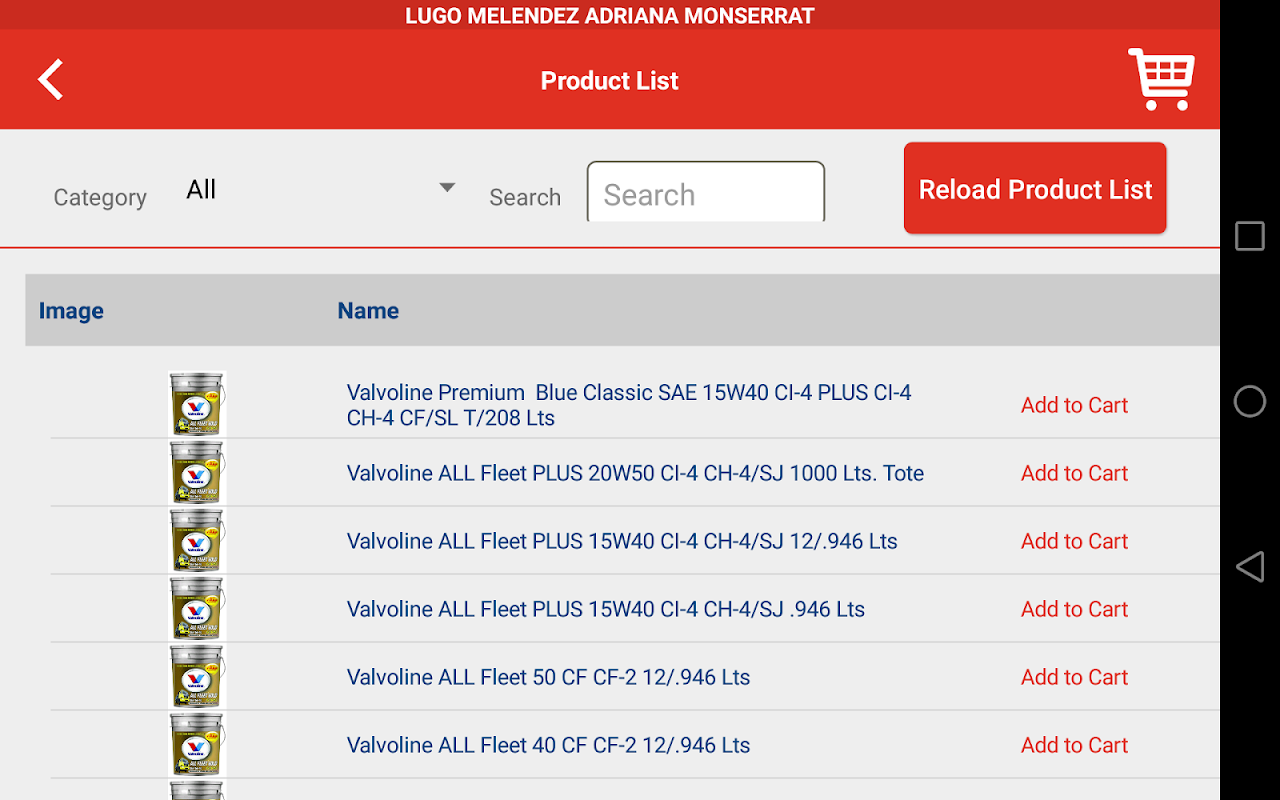
Task: Tap the Android home circle button
Action: click(x=1250, y=401)
